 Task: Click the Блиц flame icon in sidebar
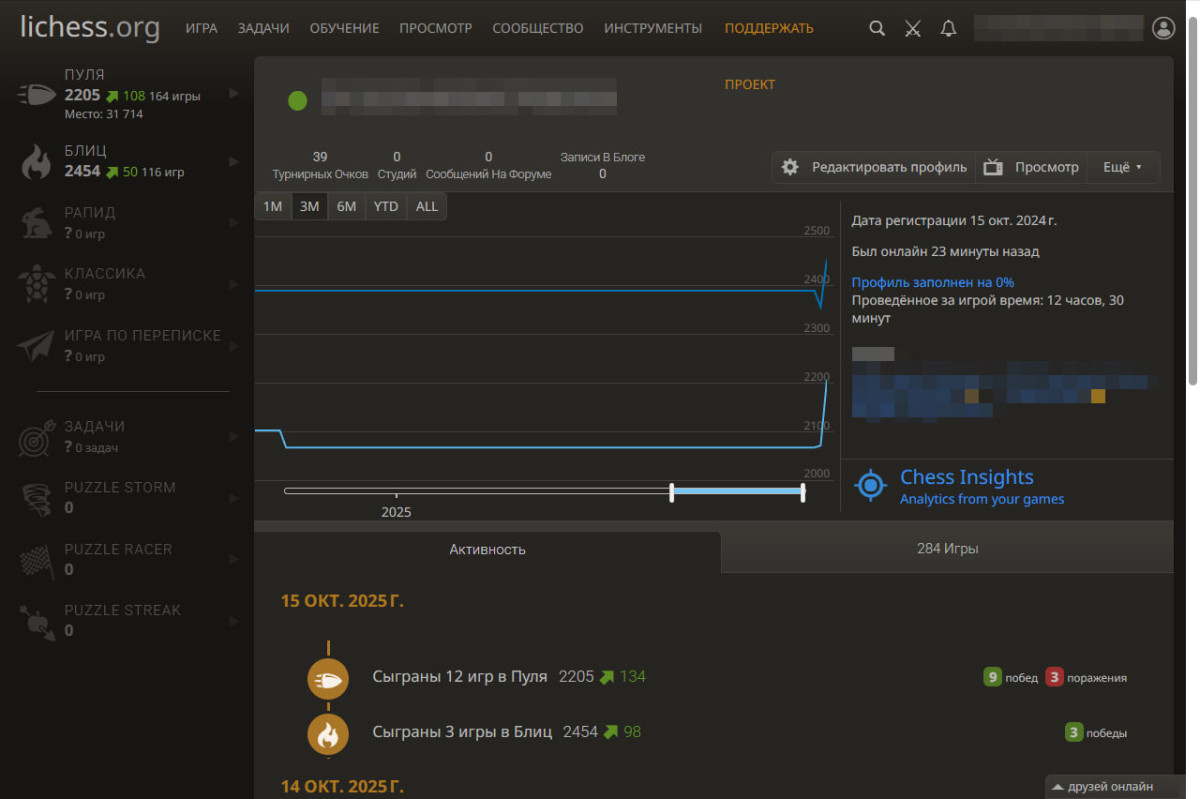pyautogui.click(x=38, y=161)
